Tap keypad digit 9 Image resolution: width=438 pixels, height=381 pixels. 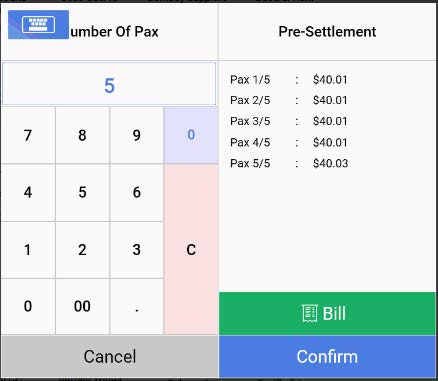(137, 135)
